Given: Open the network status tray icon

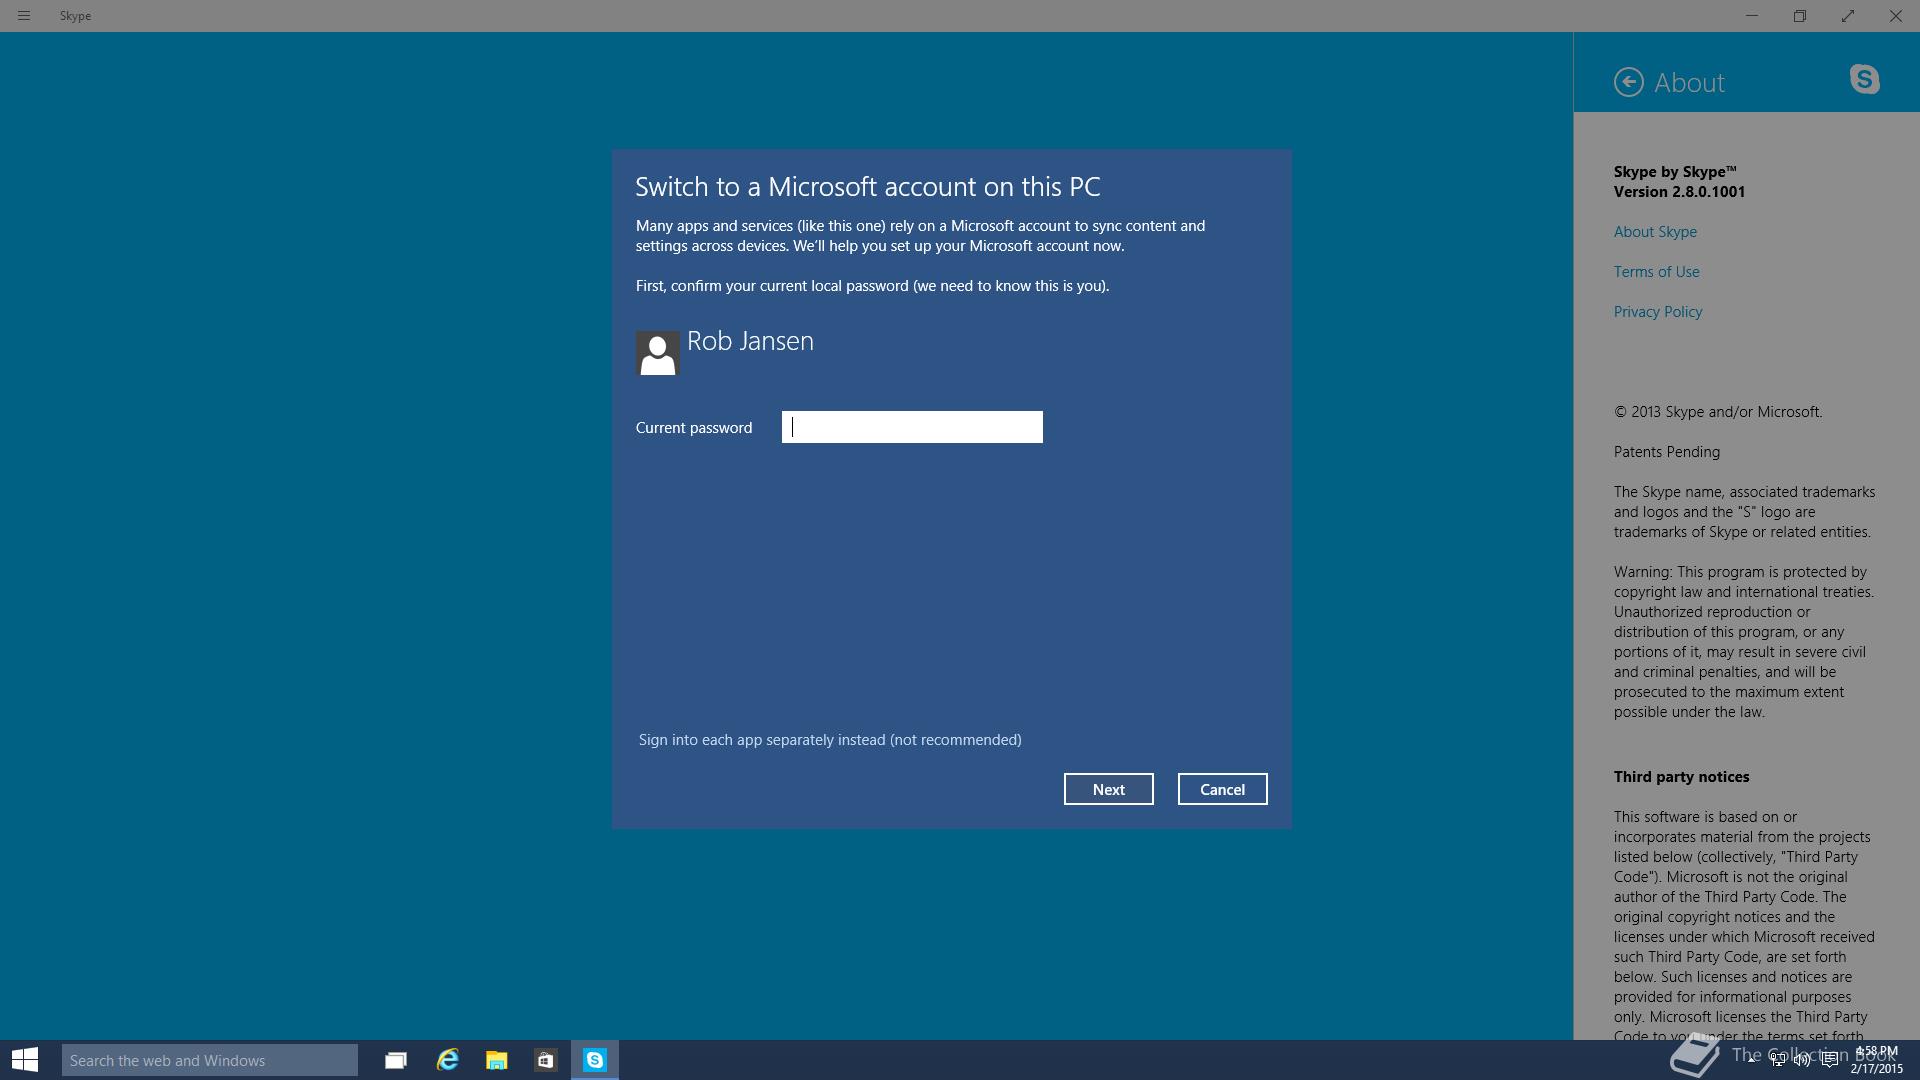Looking at the screenshot, I should click(1777, 1060).
